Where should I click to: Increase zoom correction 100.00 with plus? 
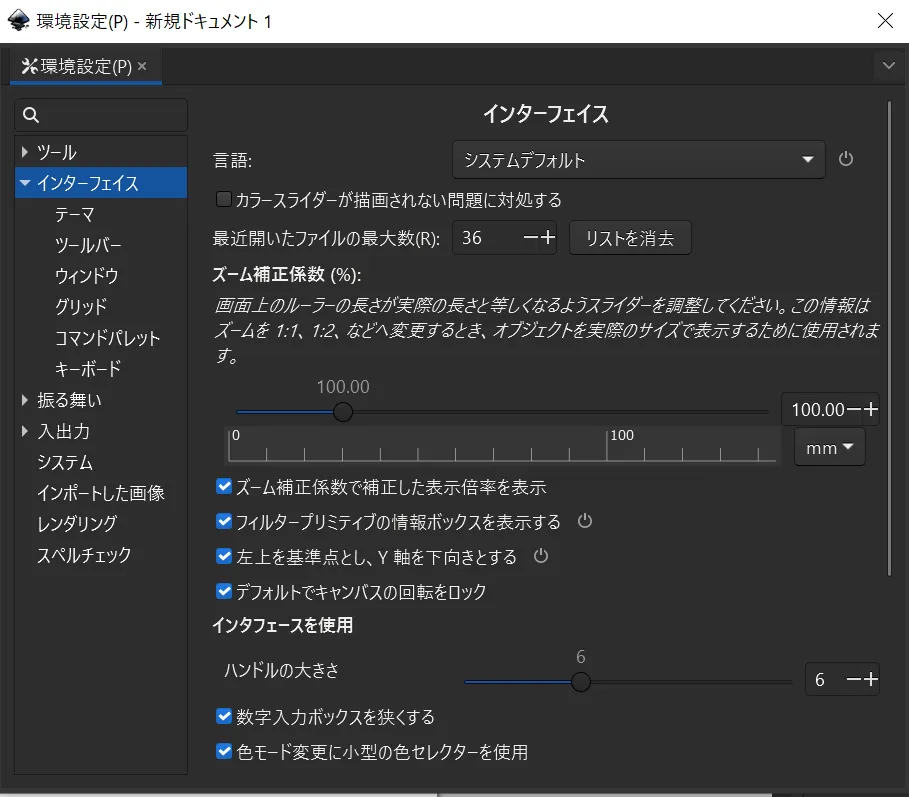pyautogui.click(x=871, y=409)
